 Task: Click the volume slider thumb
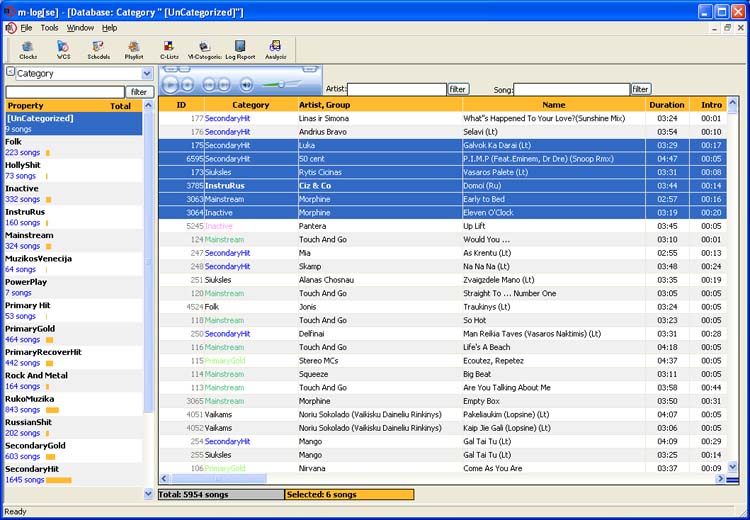pyautogui.click(x=281, y=84)
